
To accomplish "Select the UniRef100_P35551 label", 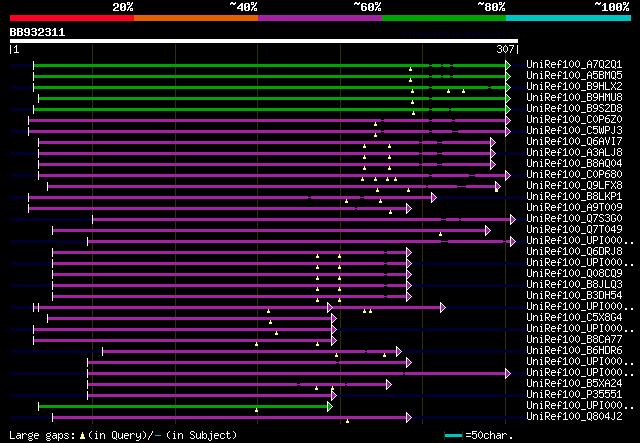I will click(x=574, y=395).
